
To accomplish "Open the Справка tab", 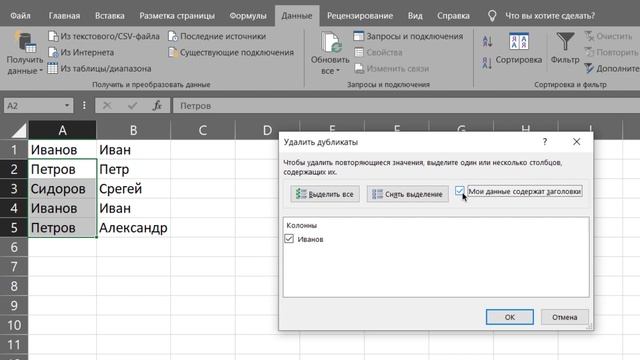I will coord(453,16).
